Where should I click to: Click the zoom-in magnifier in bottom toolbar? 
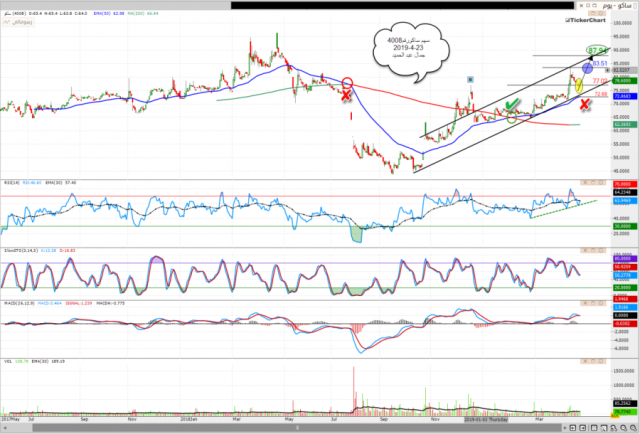coord(624,428)
